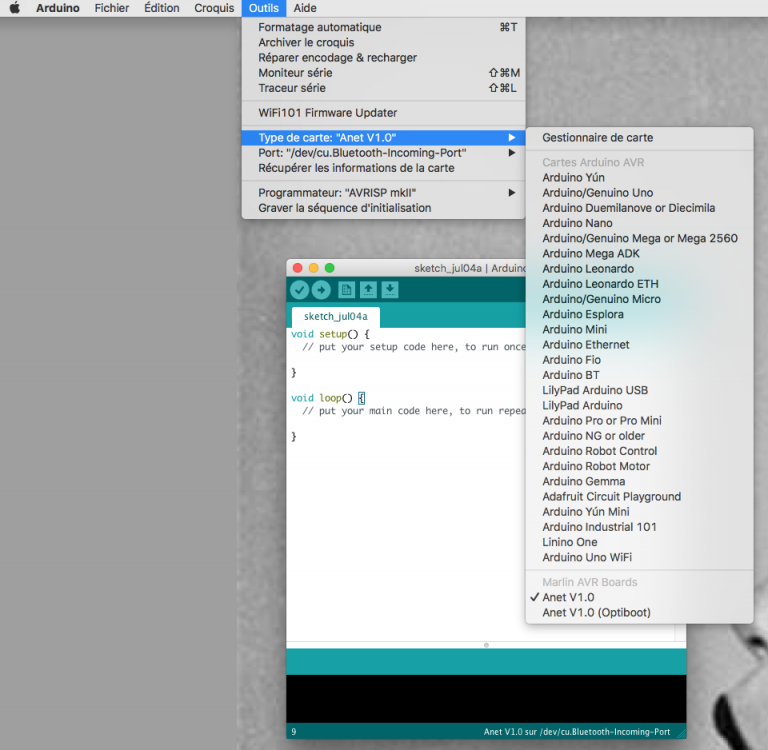
Task: Expand the Programmateur AVRISP mkII submenu
Action: click(384, 193)
